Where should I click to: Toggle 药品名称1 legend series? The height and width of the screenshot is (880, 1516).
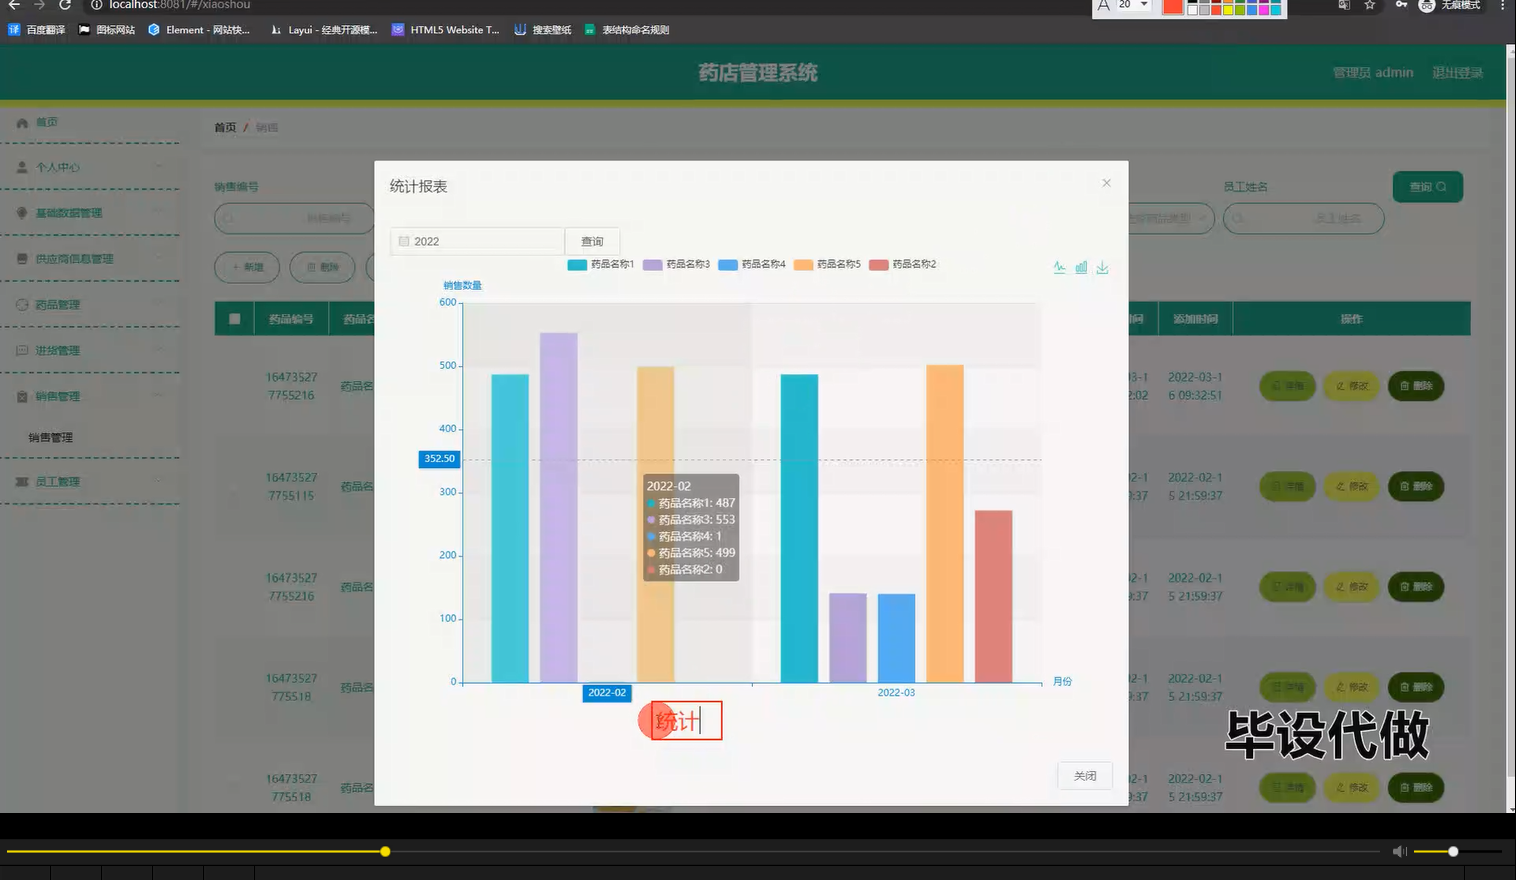pos(601,265)
